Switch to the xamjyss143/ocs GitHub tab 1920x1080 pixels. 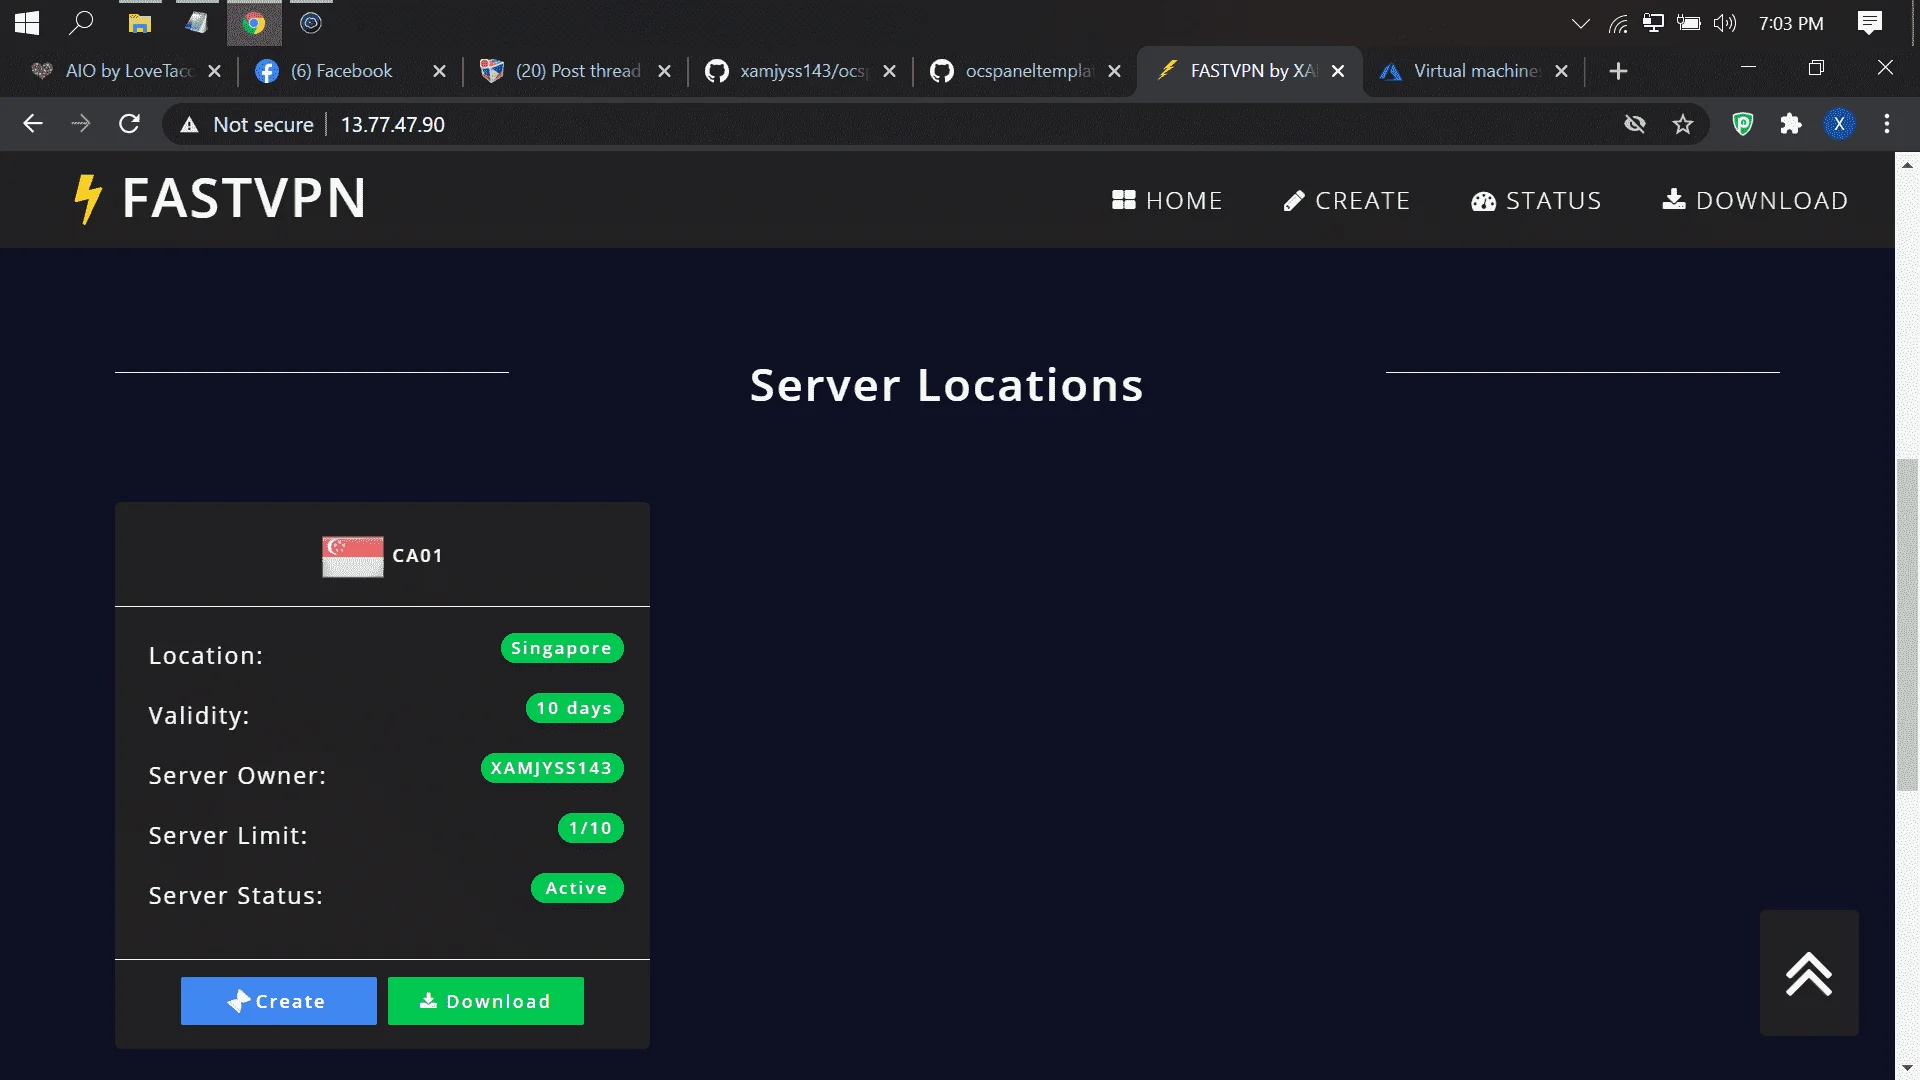click(x=802, y=71)
